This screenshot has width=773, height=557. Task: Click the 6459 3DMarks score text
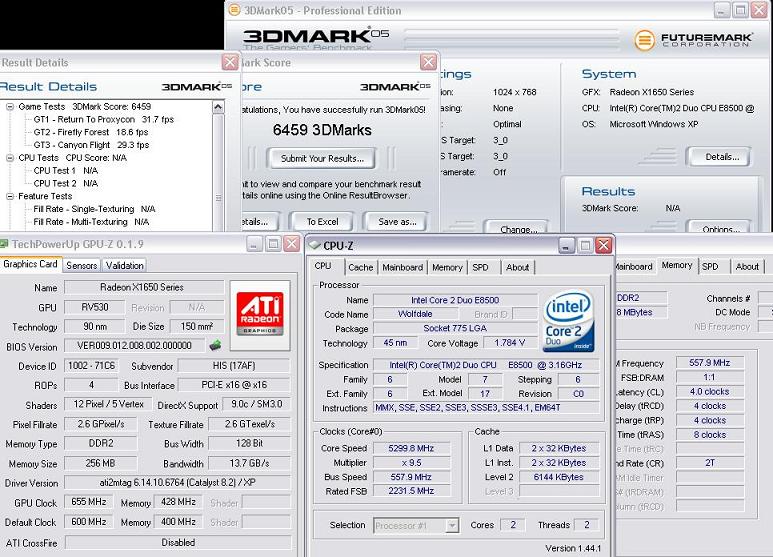(x=322, y=130)
